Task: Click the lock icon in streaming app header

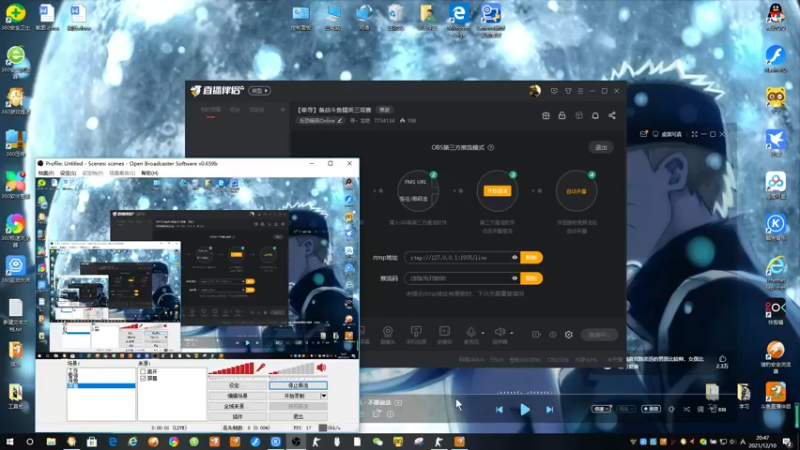Action: (562, 116)
